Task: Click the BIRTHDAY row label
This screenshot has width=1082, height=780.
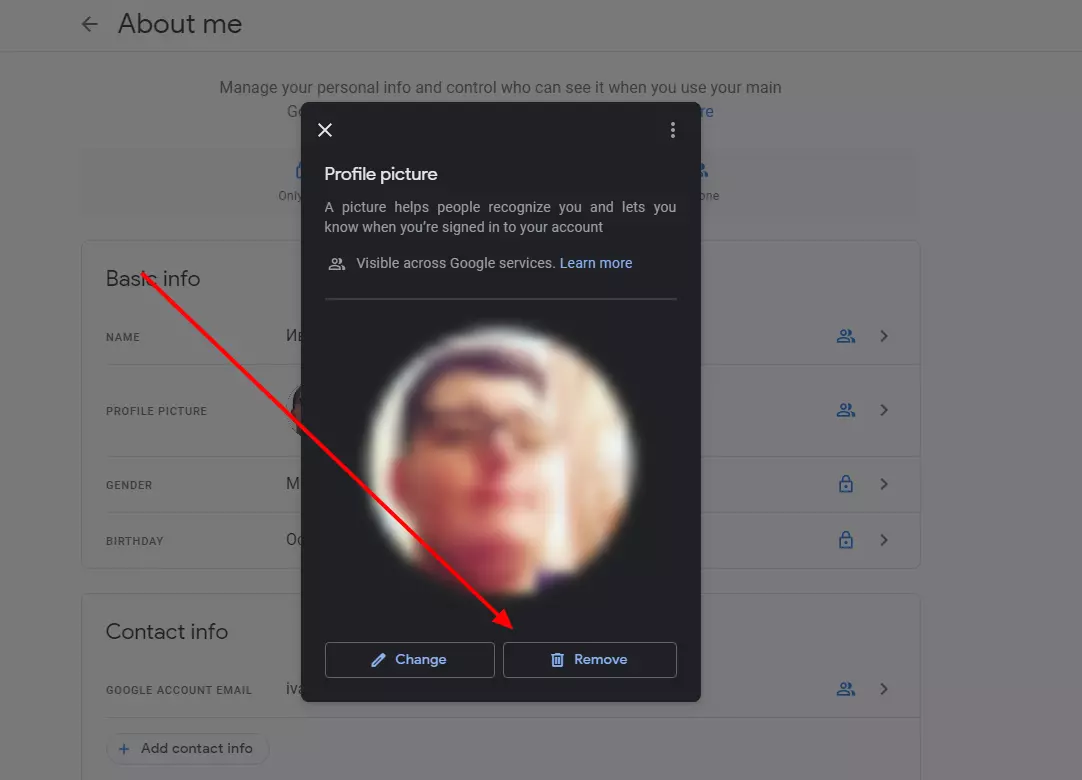Action: (135, 541)
